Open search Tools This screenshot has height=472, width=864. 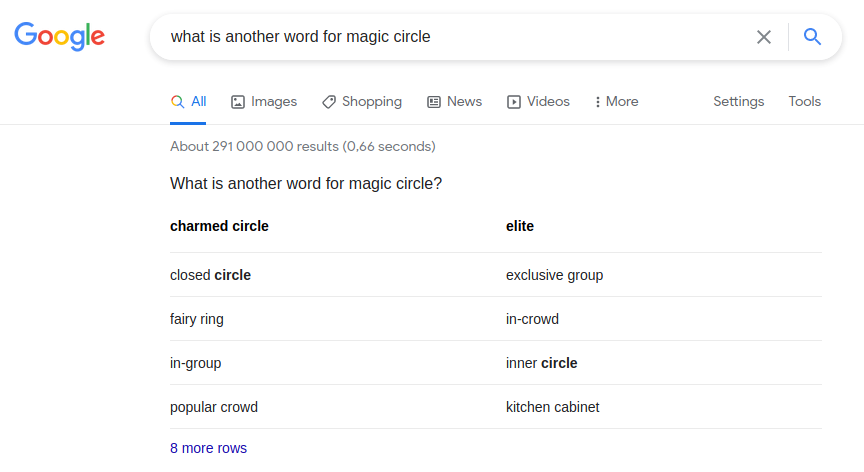click(x=804, y=102)
